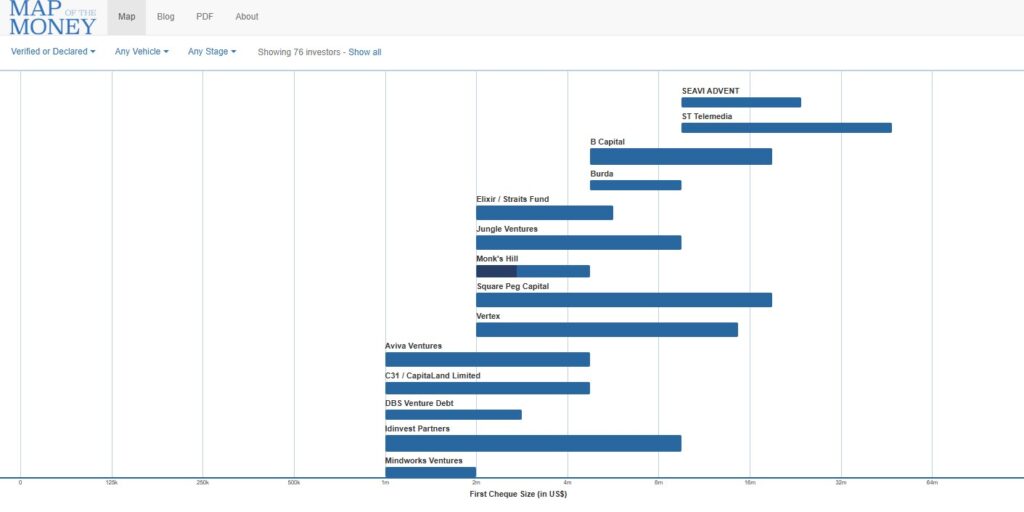Screen dimensions: 1024x512
Task: Open the PDF menu item
Action: point(205,17)
